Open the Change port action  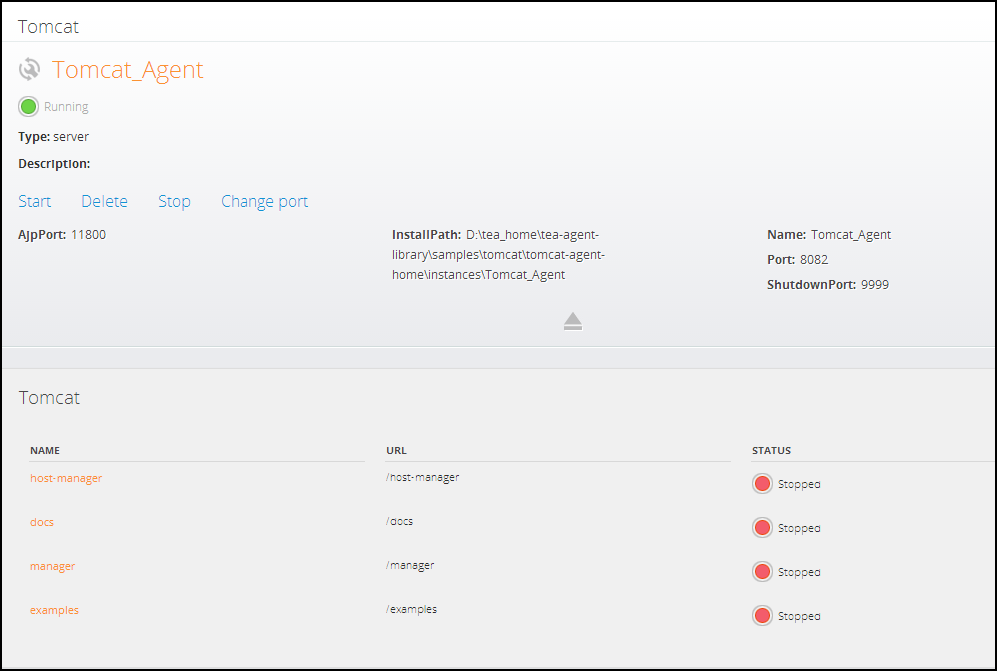pyautogui.click(x=265, y=201)
